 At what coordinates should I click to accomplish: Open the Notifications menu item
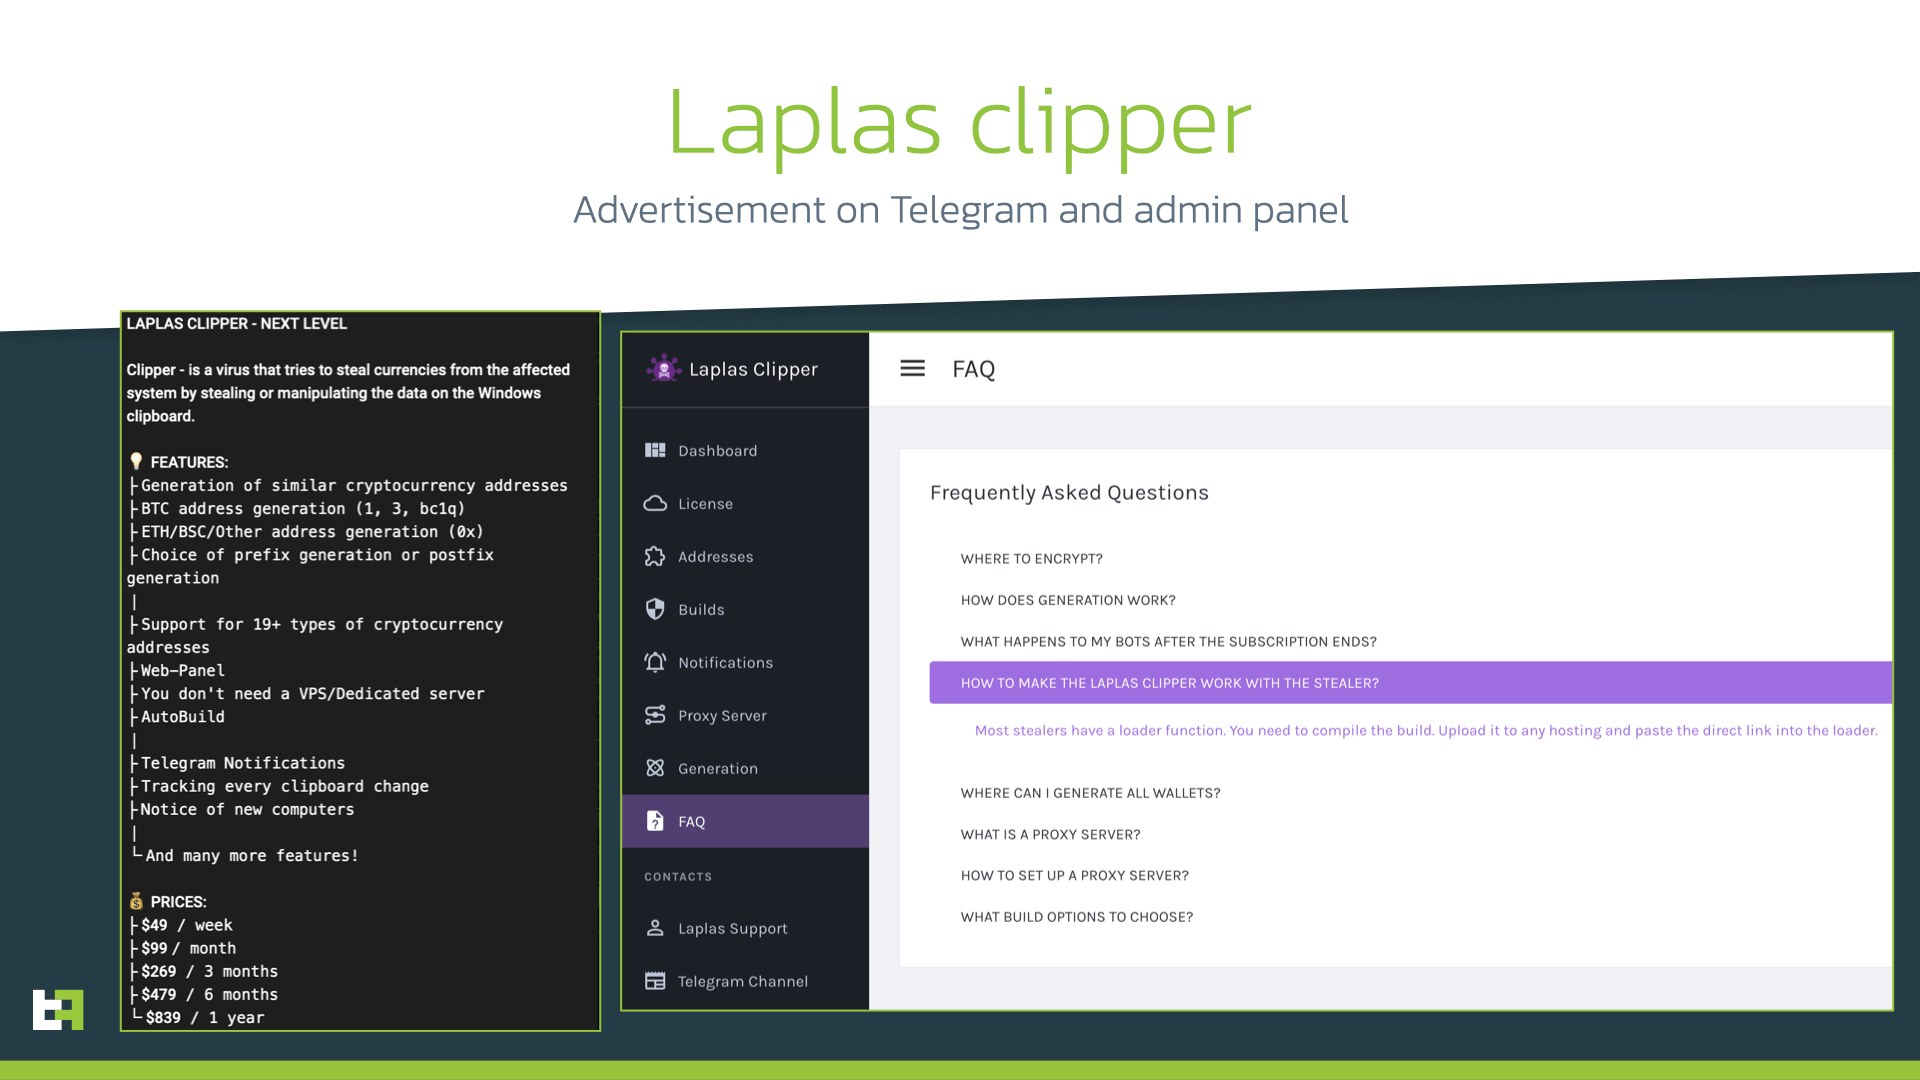pyautogui.click(x=745, y=663)
